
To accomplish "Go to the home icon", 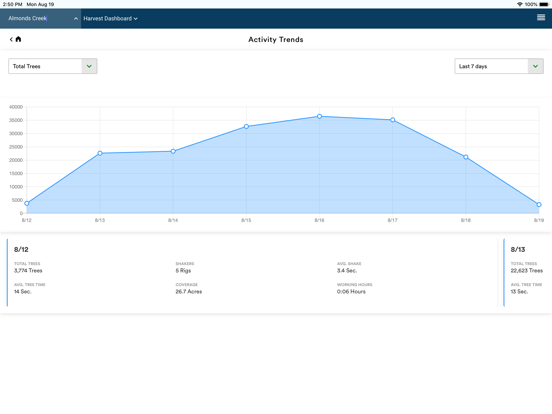I will 18,39.
